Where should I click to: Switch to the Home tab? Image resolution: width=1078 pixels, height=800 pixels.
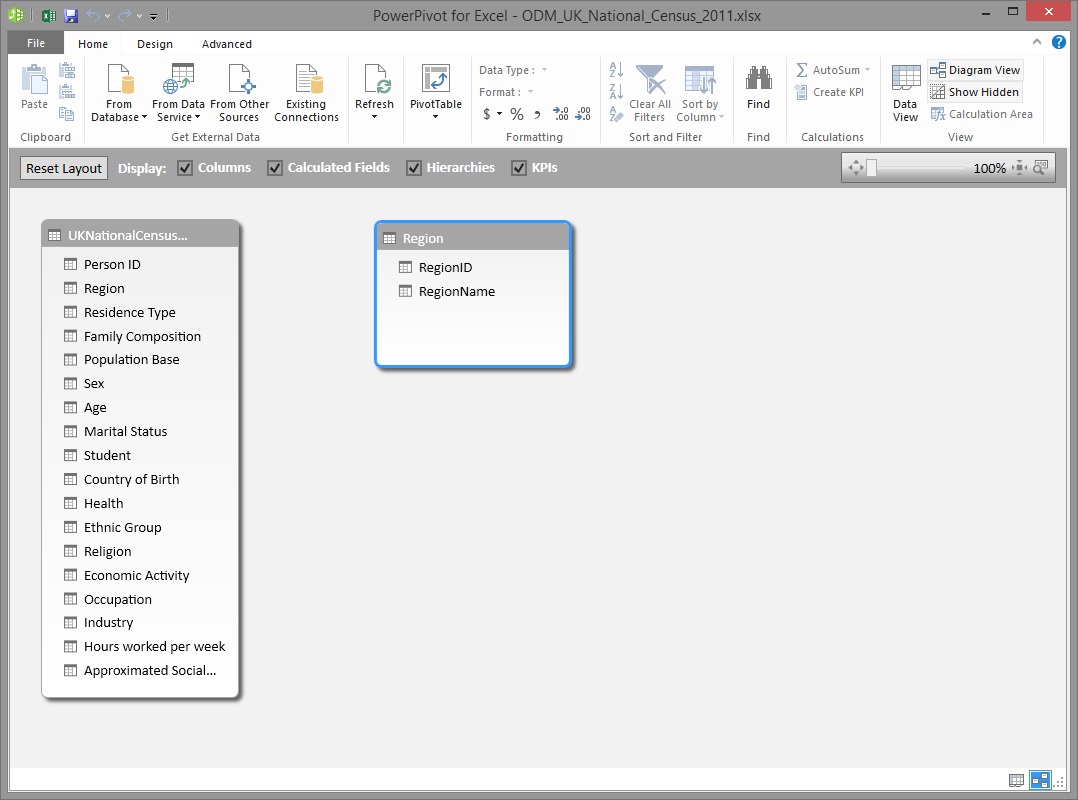93,44
